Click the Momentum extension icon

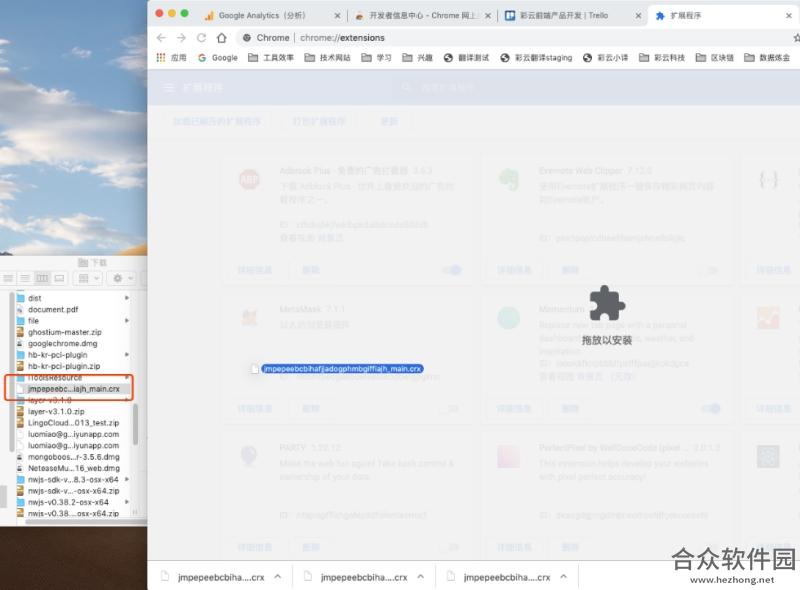coord(509,318)
